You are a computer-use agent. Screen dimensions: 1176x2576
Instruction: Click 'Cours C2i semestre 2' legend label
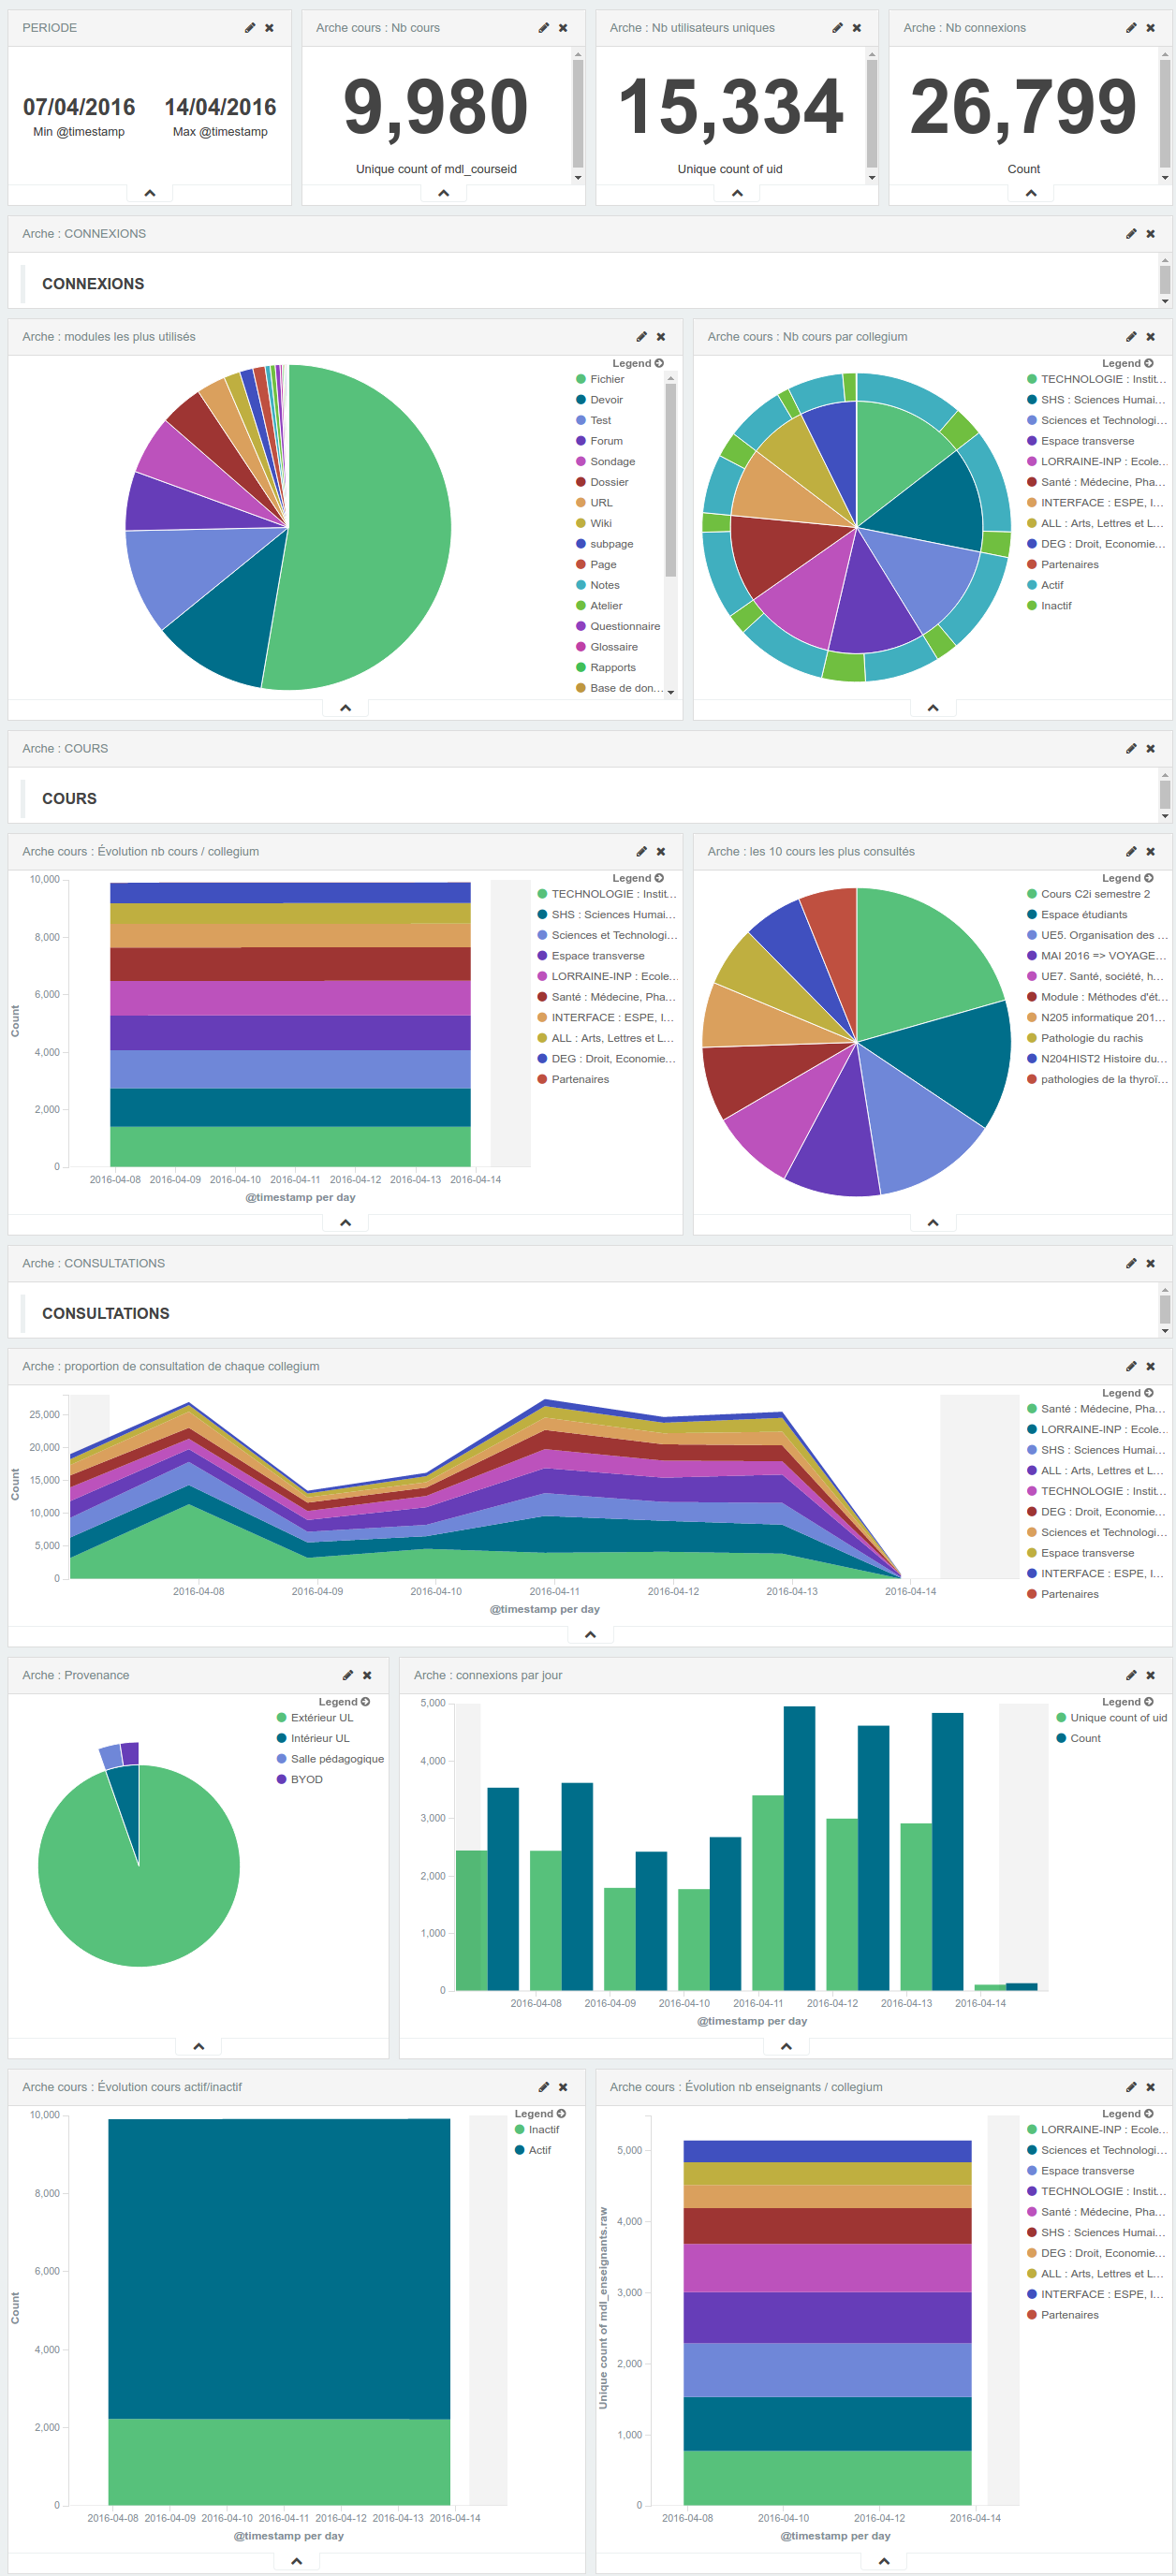(x=1094, y=895)
